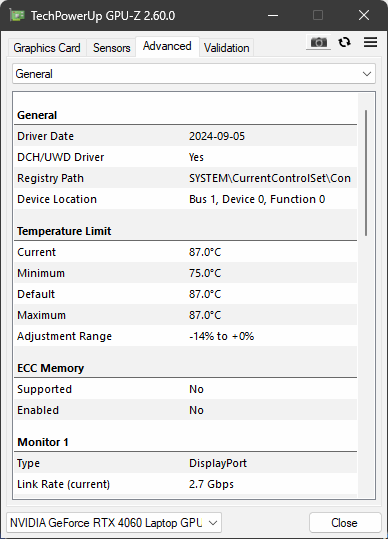The height and width of the screenshot is (539, 388).
Task: Click the General section header in list
Action: click(37, 115)
